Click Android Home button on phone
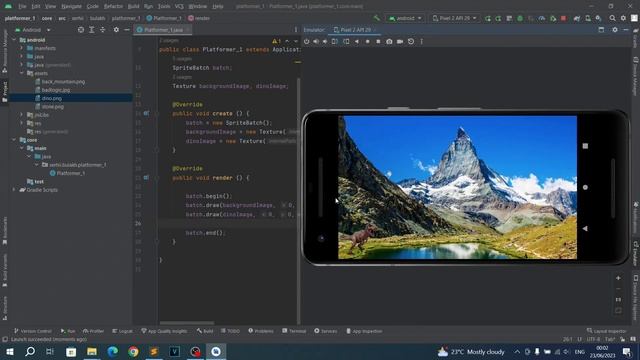 (x=585, y=187)
